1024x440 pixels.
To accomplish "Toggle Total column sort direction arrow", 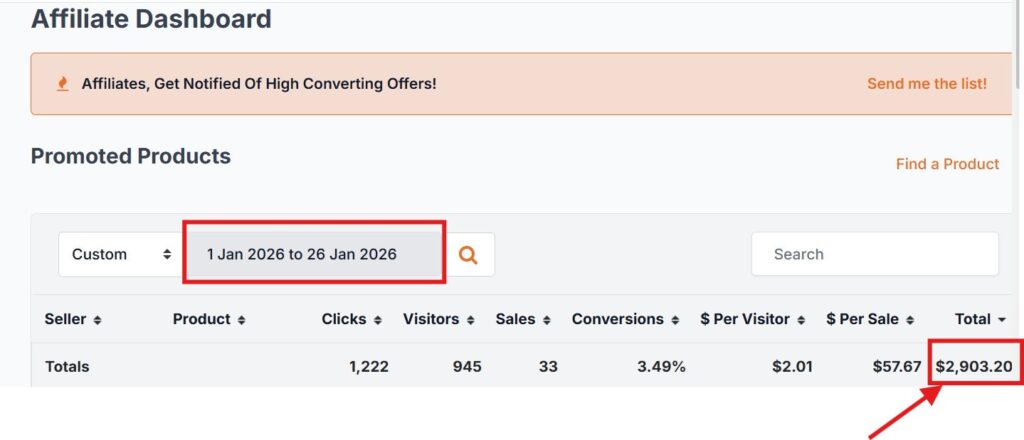I will click(x=1001, y=320).
